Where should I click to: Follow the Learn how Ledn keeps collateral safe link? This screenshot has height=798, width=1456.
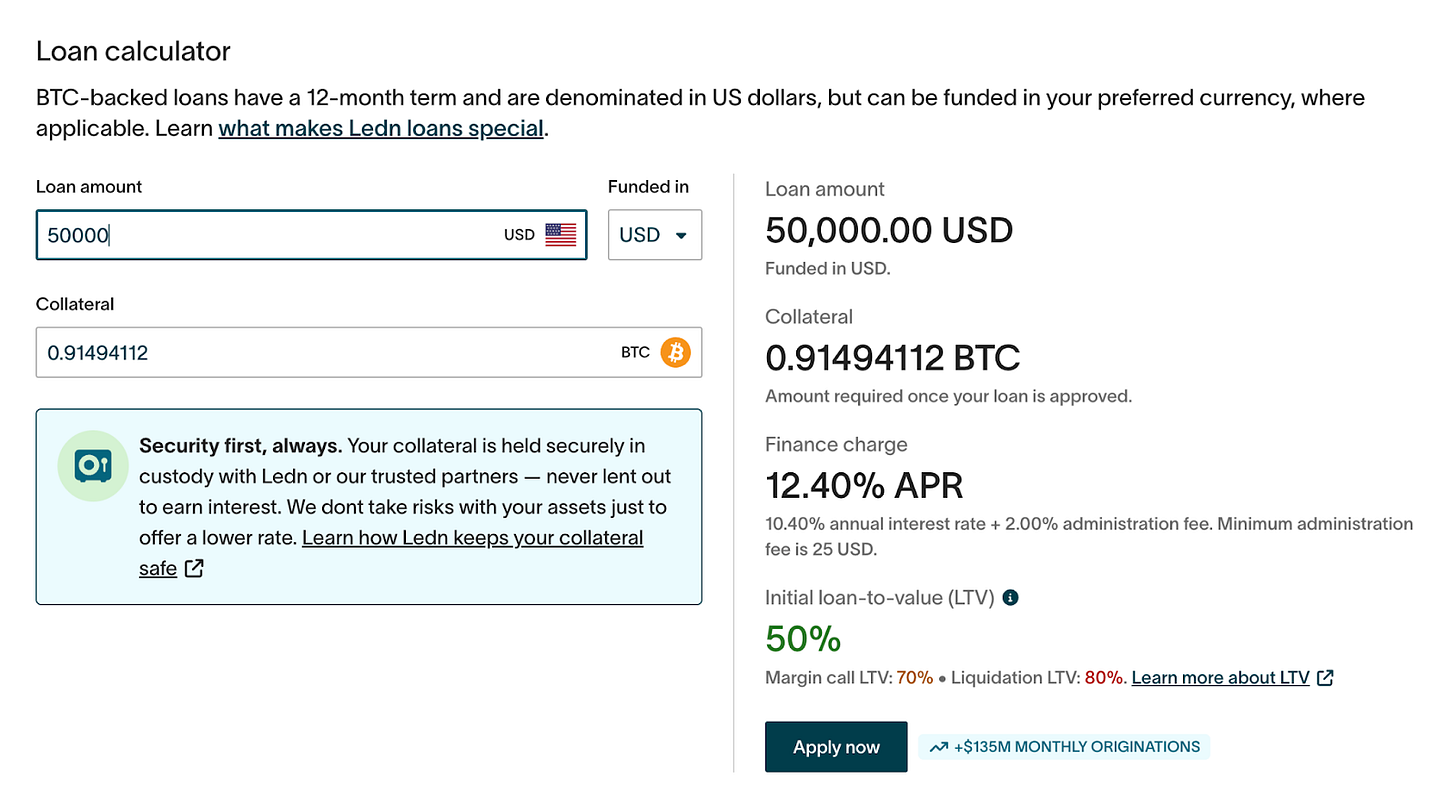tap(472, 538)
